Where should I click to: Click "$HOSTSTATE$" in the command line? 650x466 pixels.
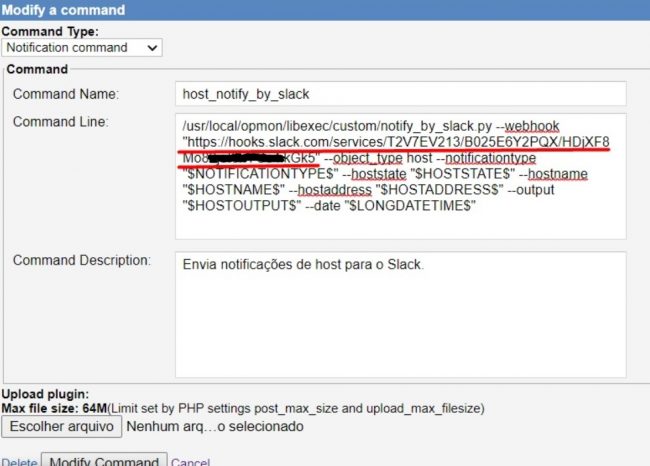click(x=457, y=173)
